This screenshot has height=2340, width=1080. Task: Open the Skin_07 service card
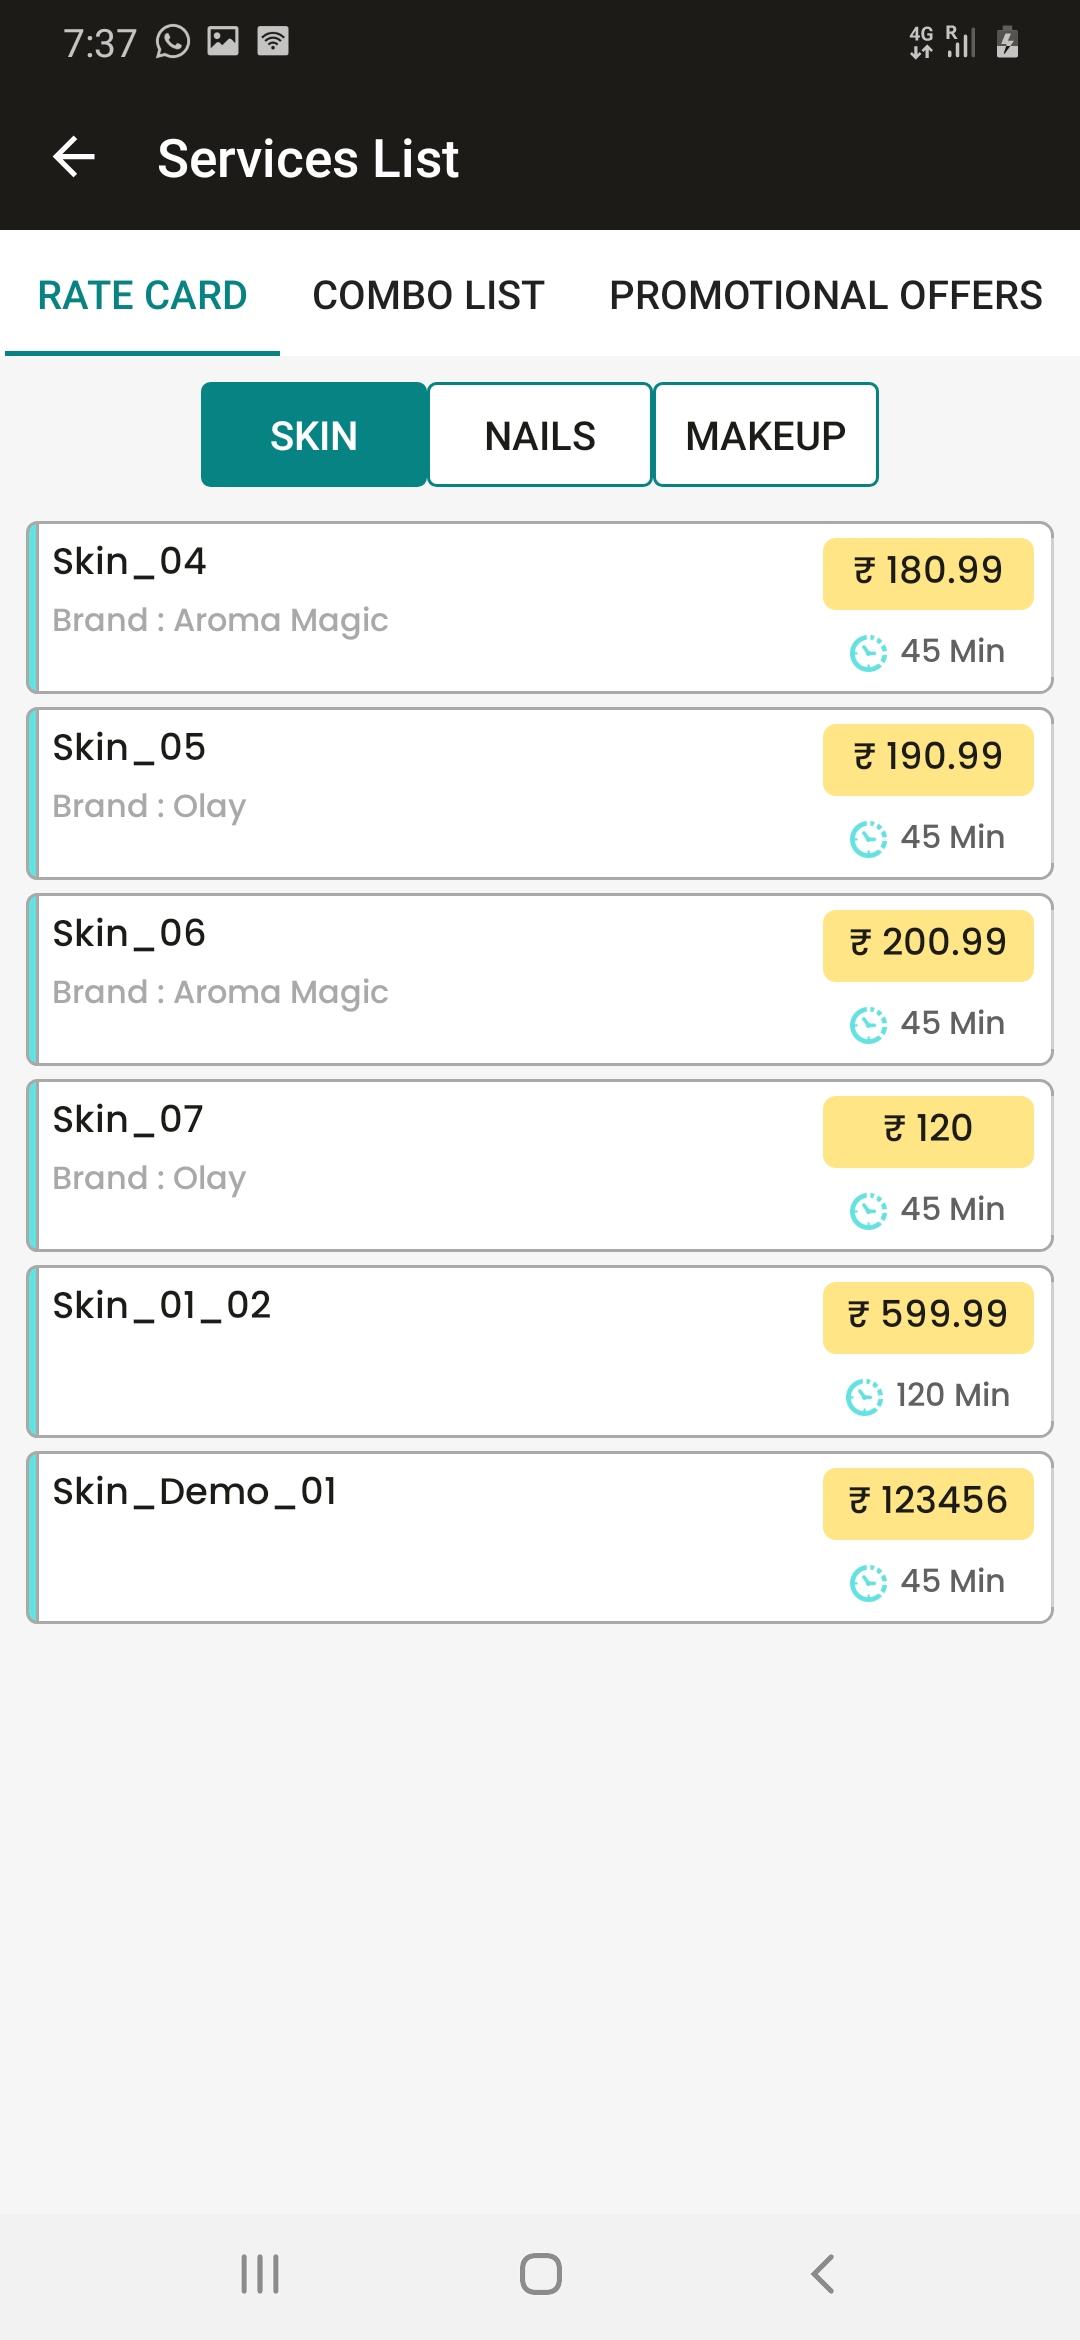click(x=540, y=1165)
